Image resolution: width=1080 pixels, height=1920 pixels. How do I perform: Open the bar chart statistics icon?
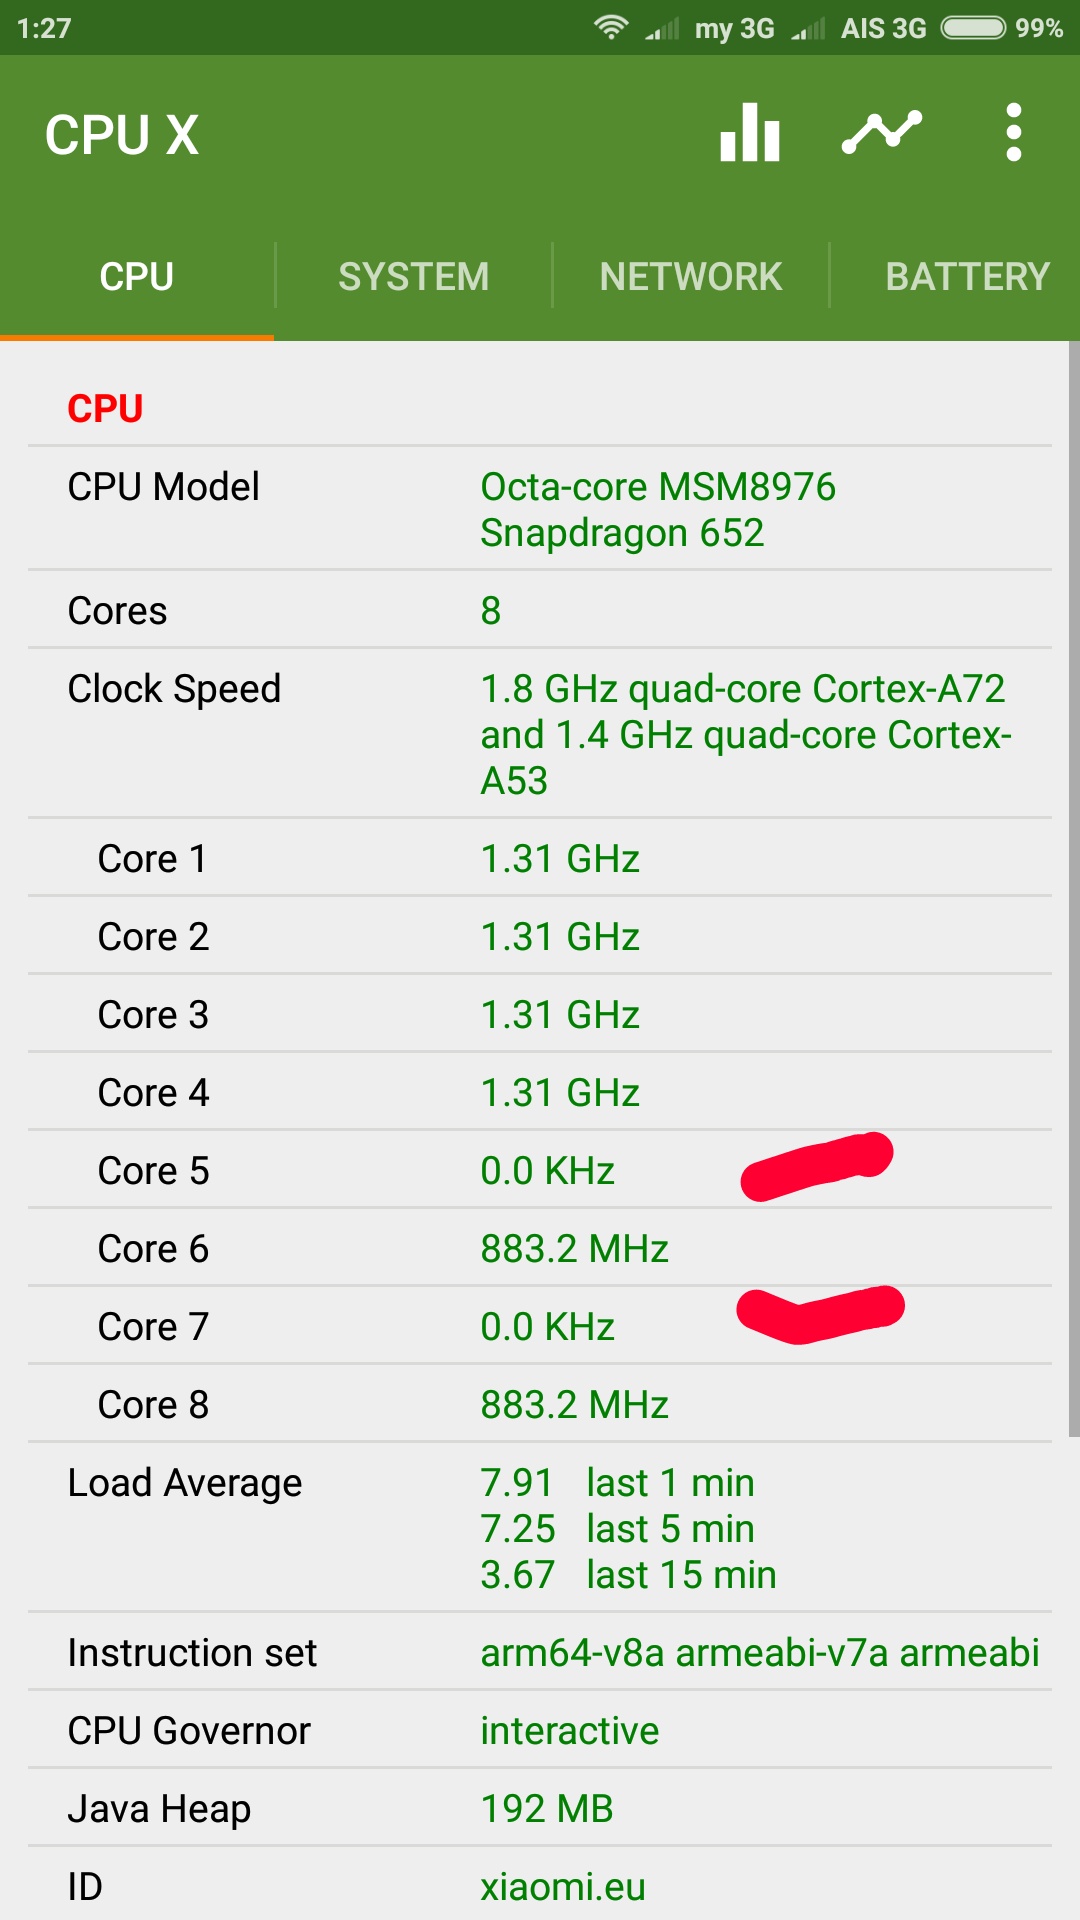tap(750, 132)
